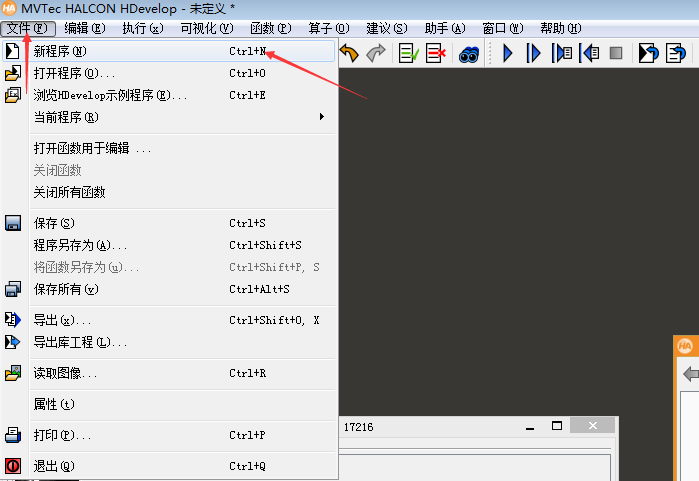Click the new program page icon in the menu
Viewport: 699px width, 481px height.
pos(12,51)
